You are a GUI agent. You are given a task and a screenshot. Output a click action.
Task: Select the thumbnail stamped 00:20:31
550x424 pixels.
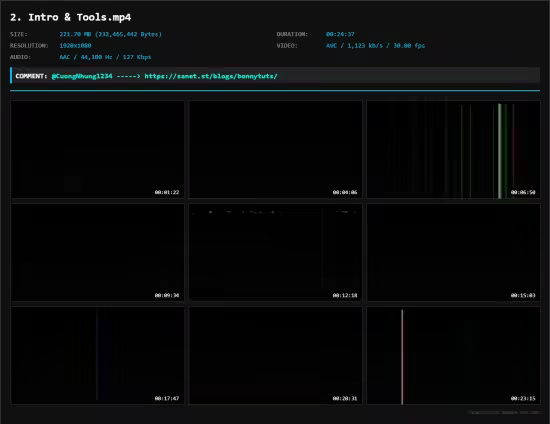pyautogui.click(x=276, y=356)
